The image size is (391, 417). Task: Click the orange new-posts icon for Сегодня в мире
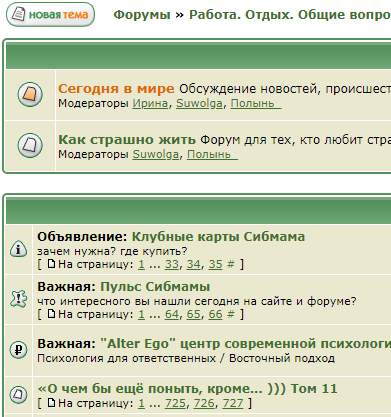(30, 94)
